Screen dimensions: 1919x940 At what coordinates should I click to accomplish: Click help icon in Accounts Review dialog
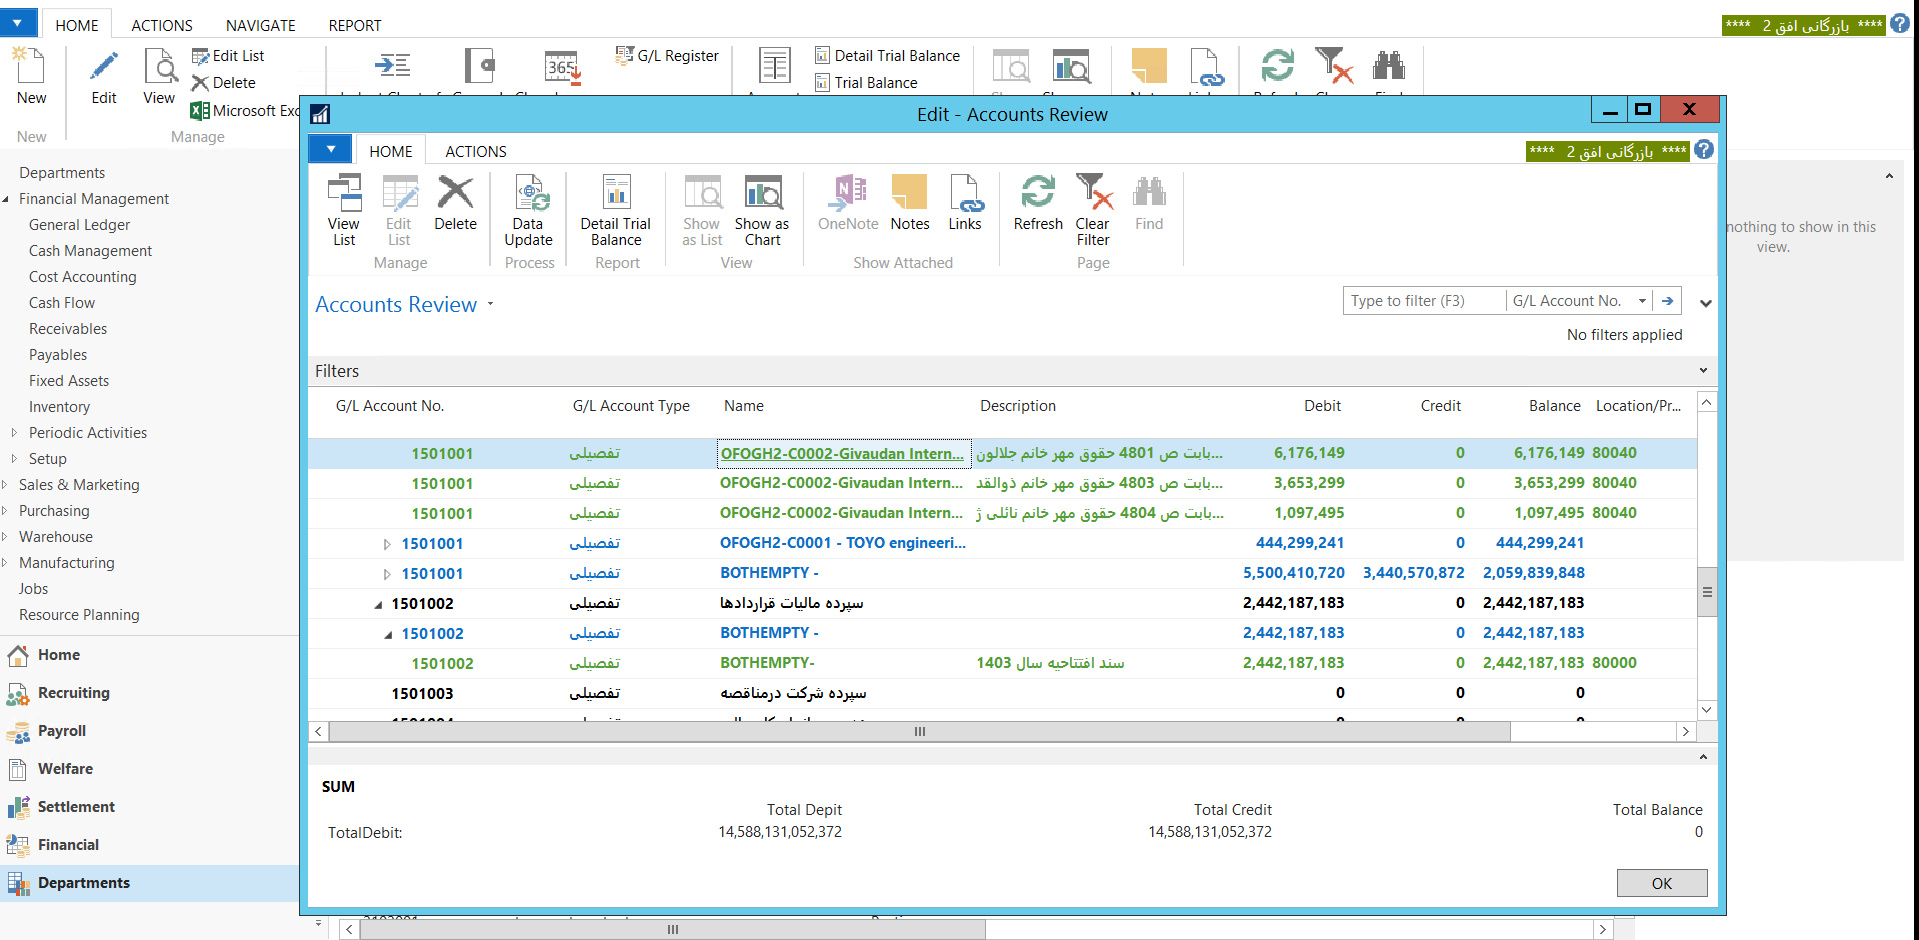point(1705,150)
